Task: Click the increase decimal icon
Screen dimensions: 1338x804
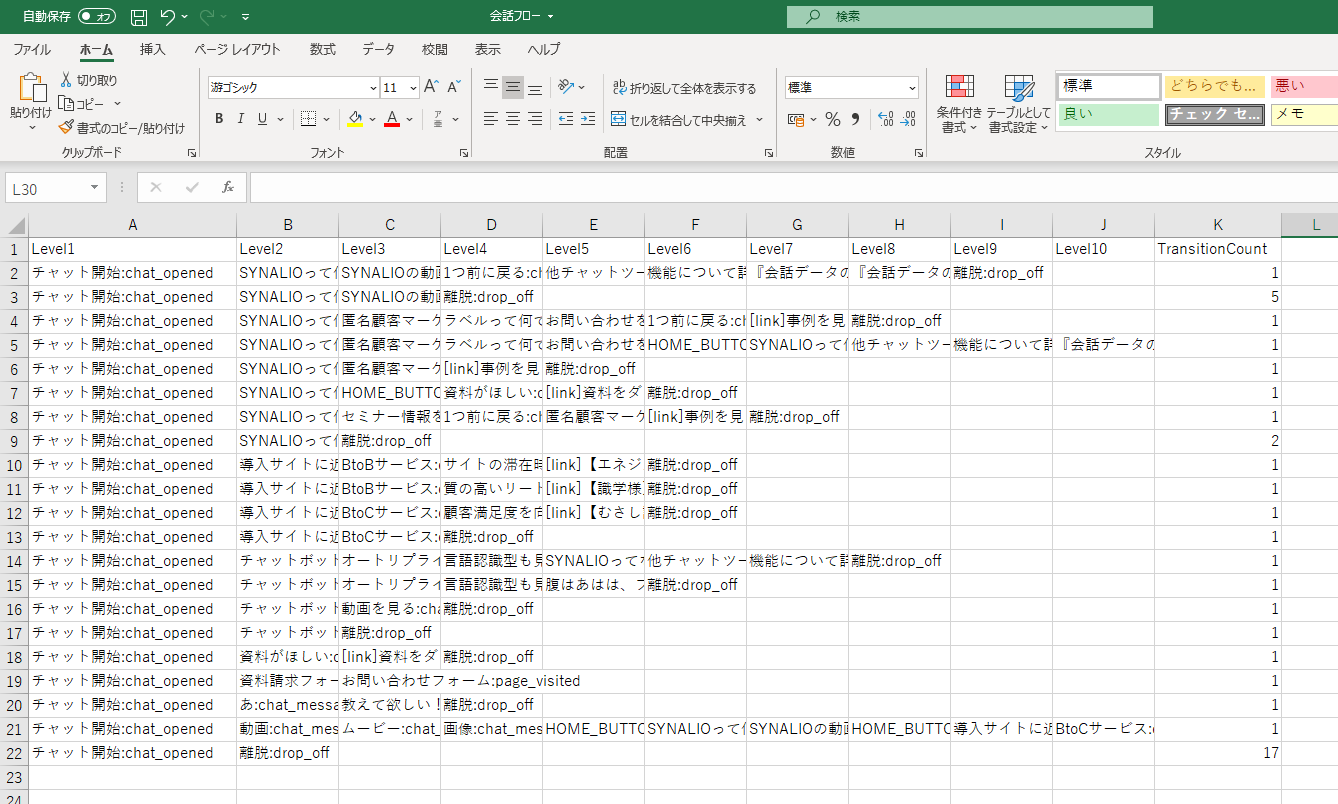Action: tap(886, 119)
